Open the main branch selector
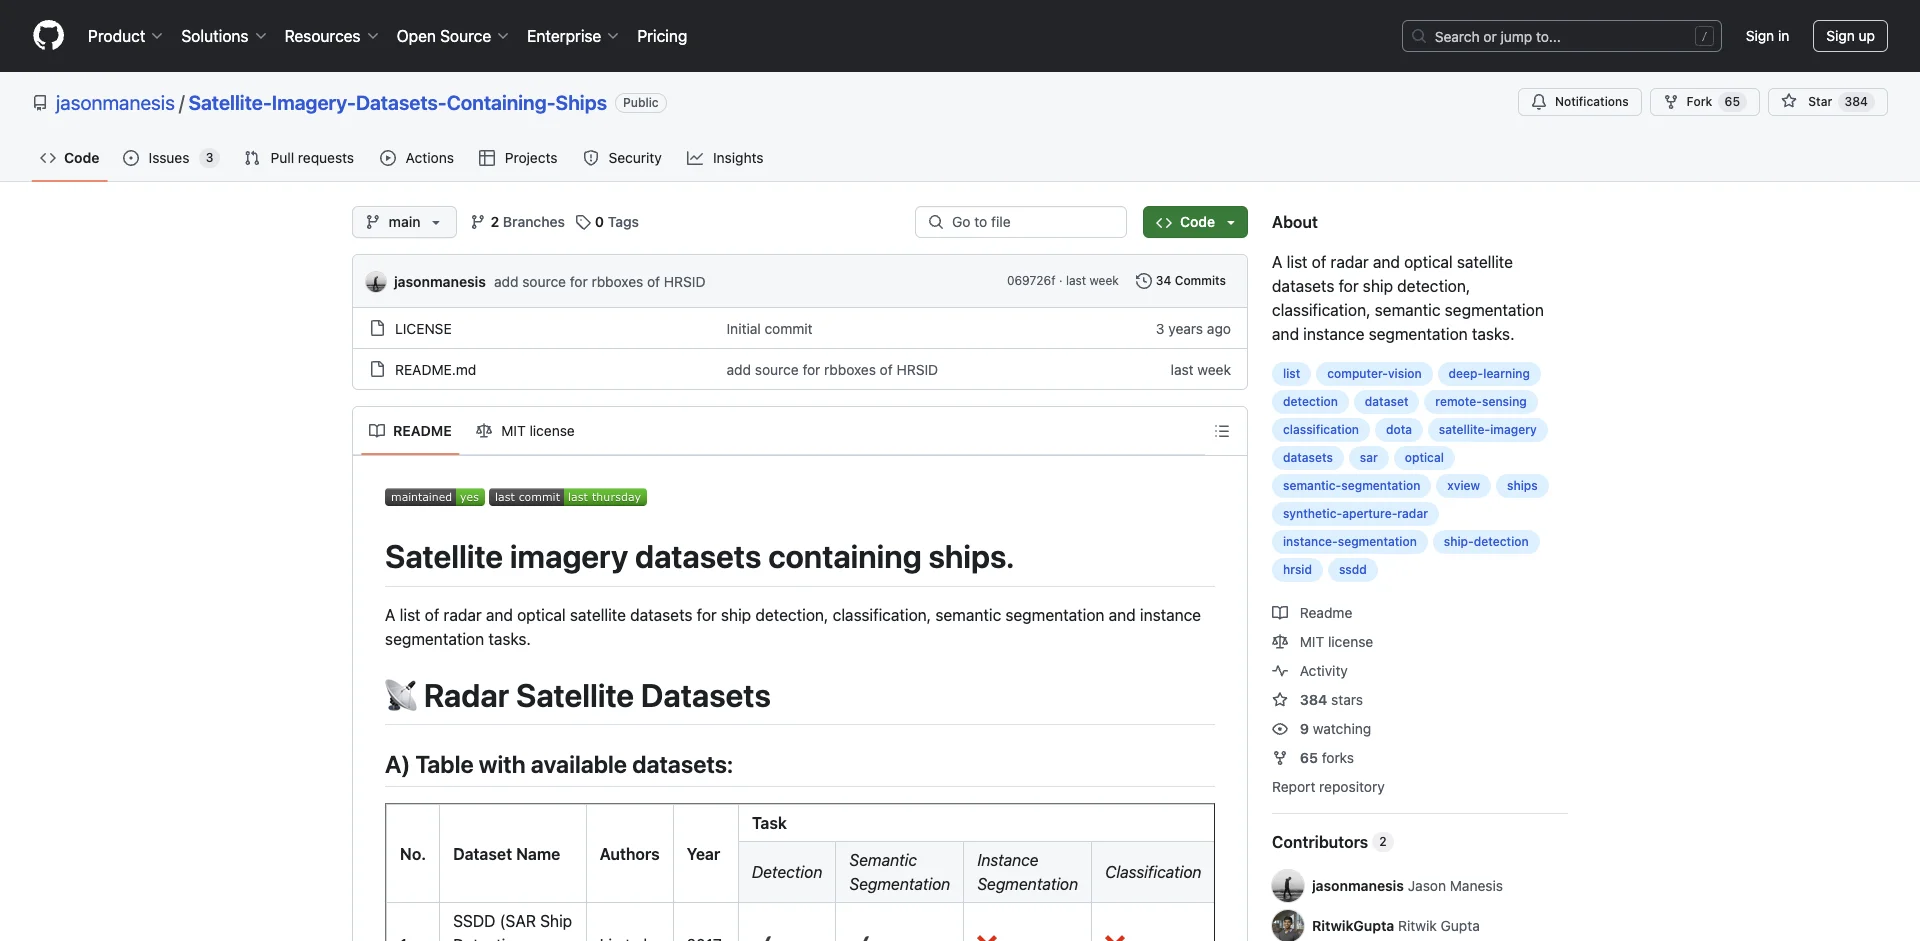This screenshot has height=941, width=1920. click(x=404, y=222)
